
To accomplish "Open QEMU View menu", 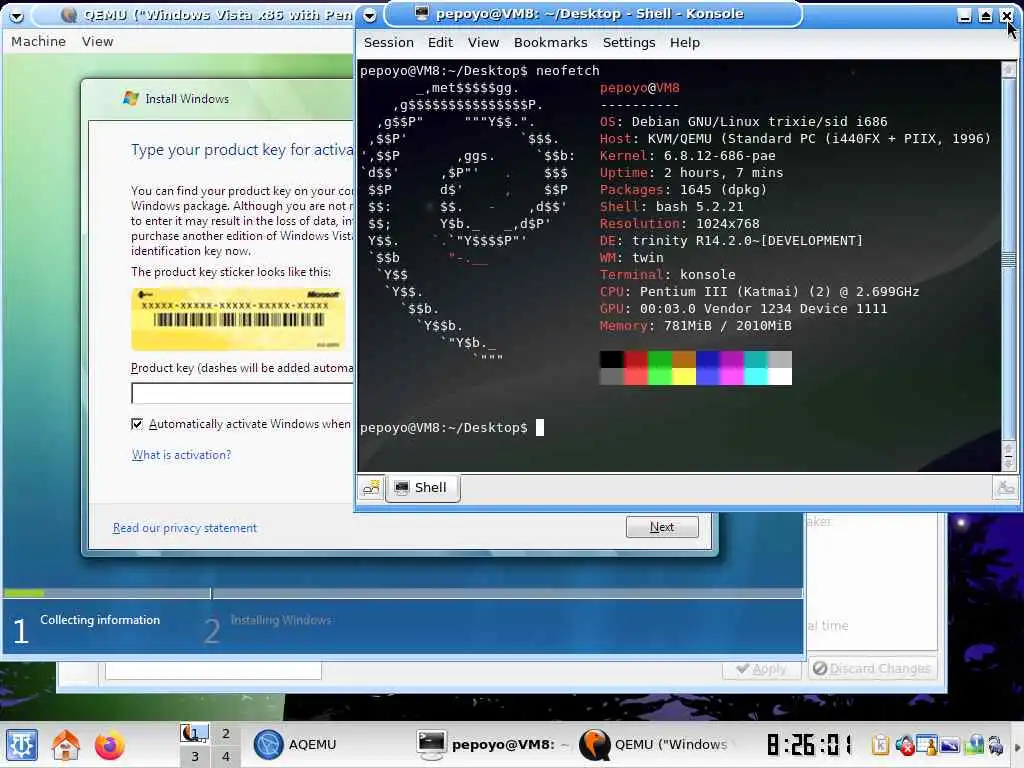I will (x=97, y=41).
